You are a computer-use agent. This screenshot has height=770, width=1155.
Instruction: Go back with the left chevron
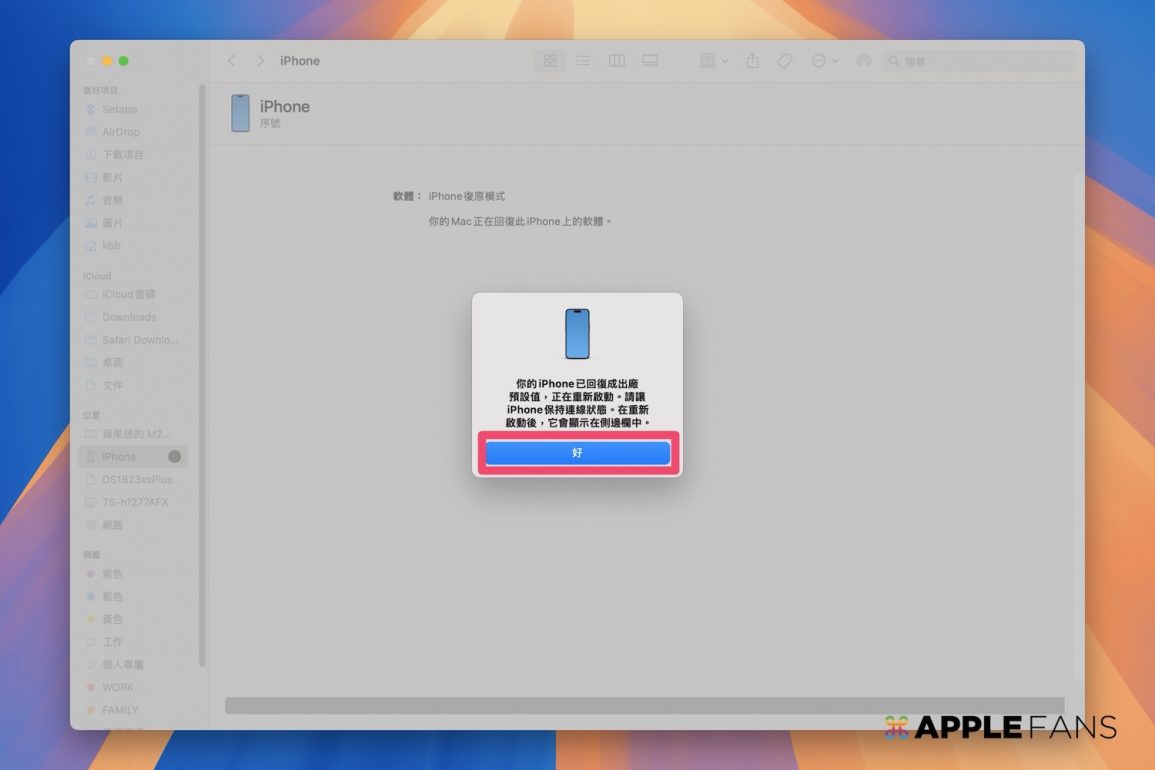(232, 61)
